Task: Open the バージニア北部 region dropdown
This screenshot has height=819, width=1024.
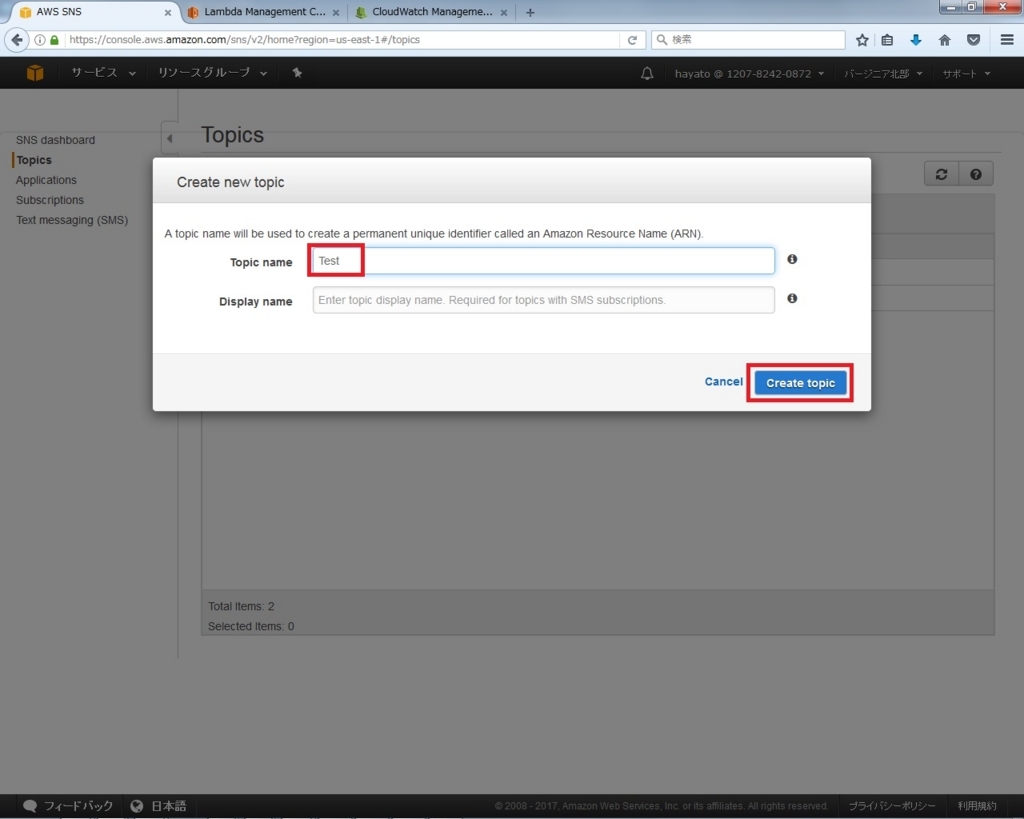Action: click(x=883, y=74)
